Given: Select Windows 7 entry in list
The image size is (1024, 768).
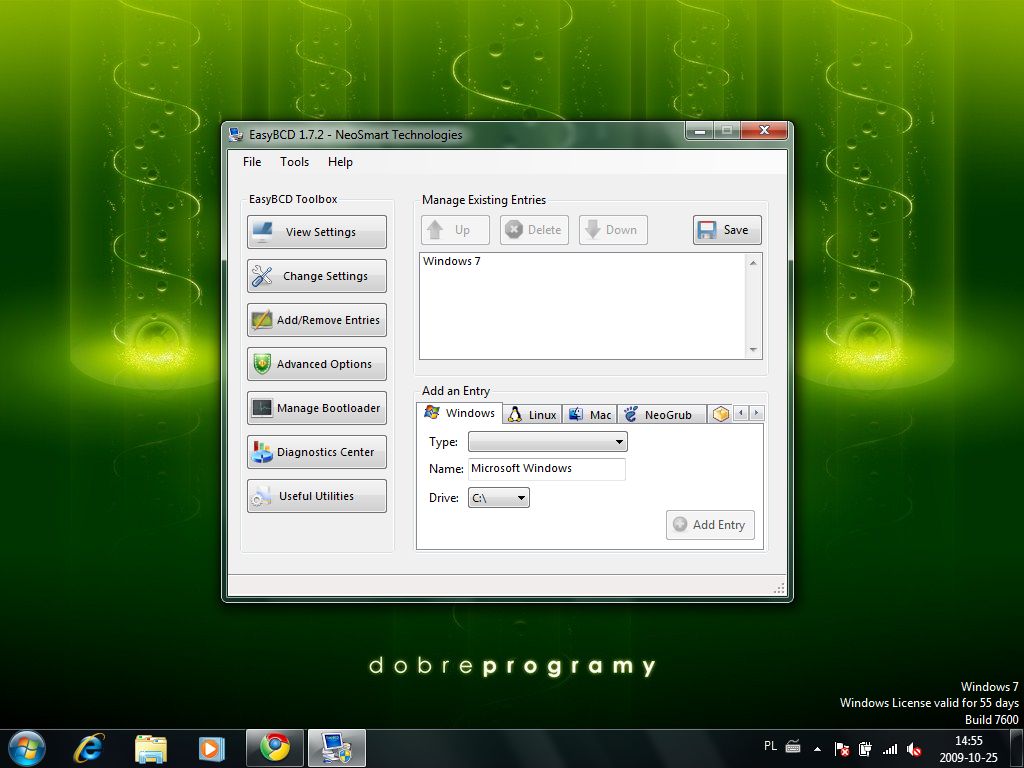Looking at the screenshot, I should pyautogui.click(x=452, y=261).
